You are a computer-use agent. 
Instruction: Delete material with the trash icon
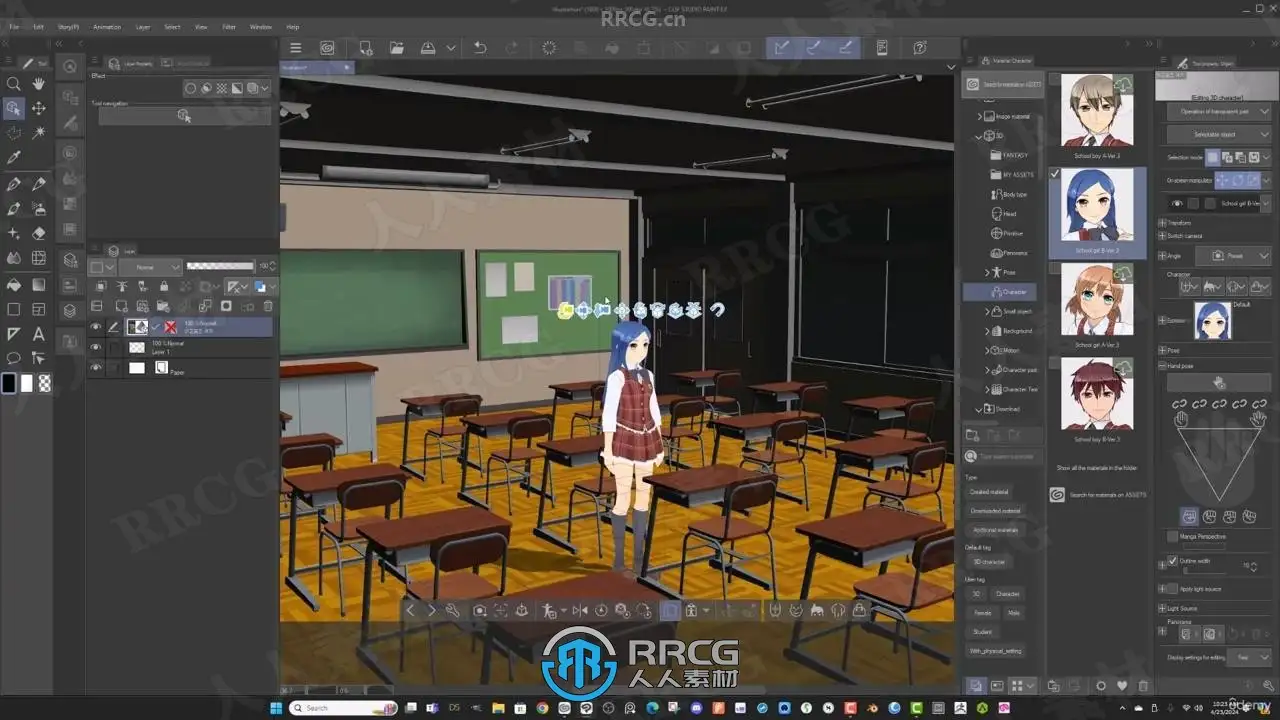point(1144,686)
